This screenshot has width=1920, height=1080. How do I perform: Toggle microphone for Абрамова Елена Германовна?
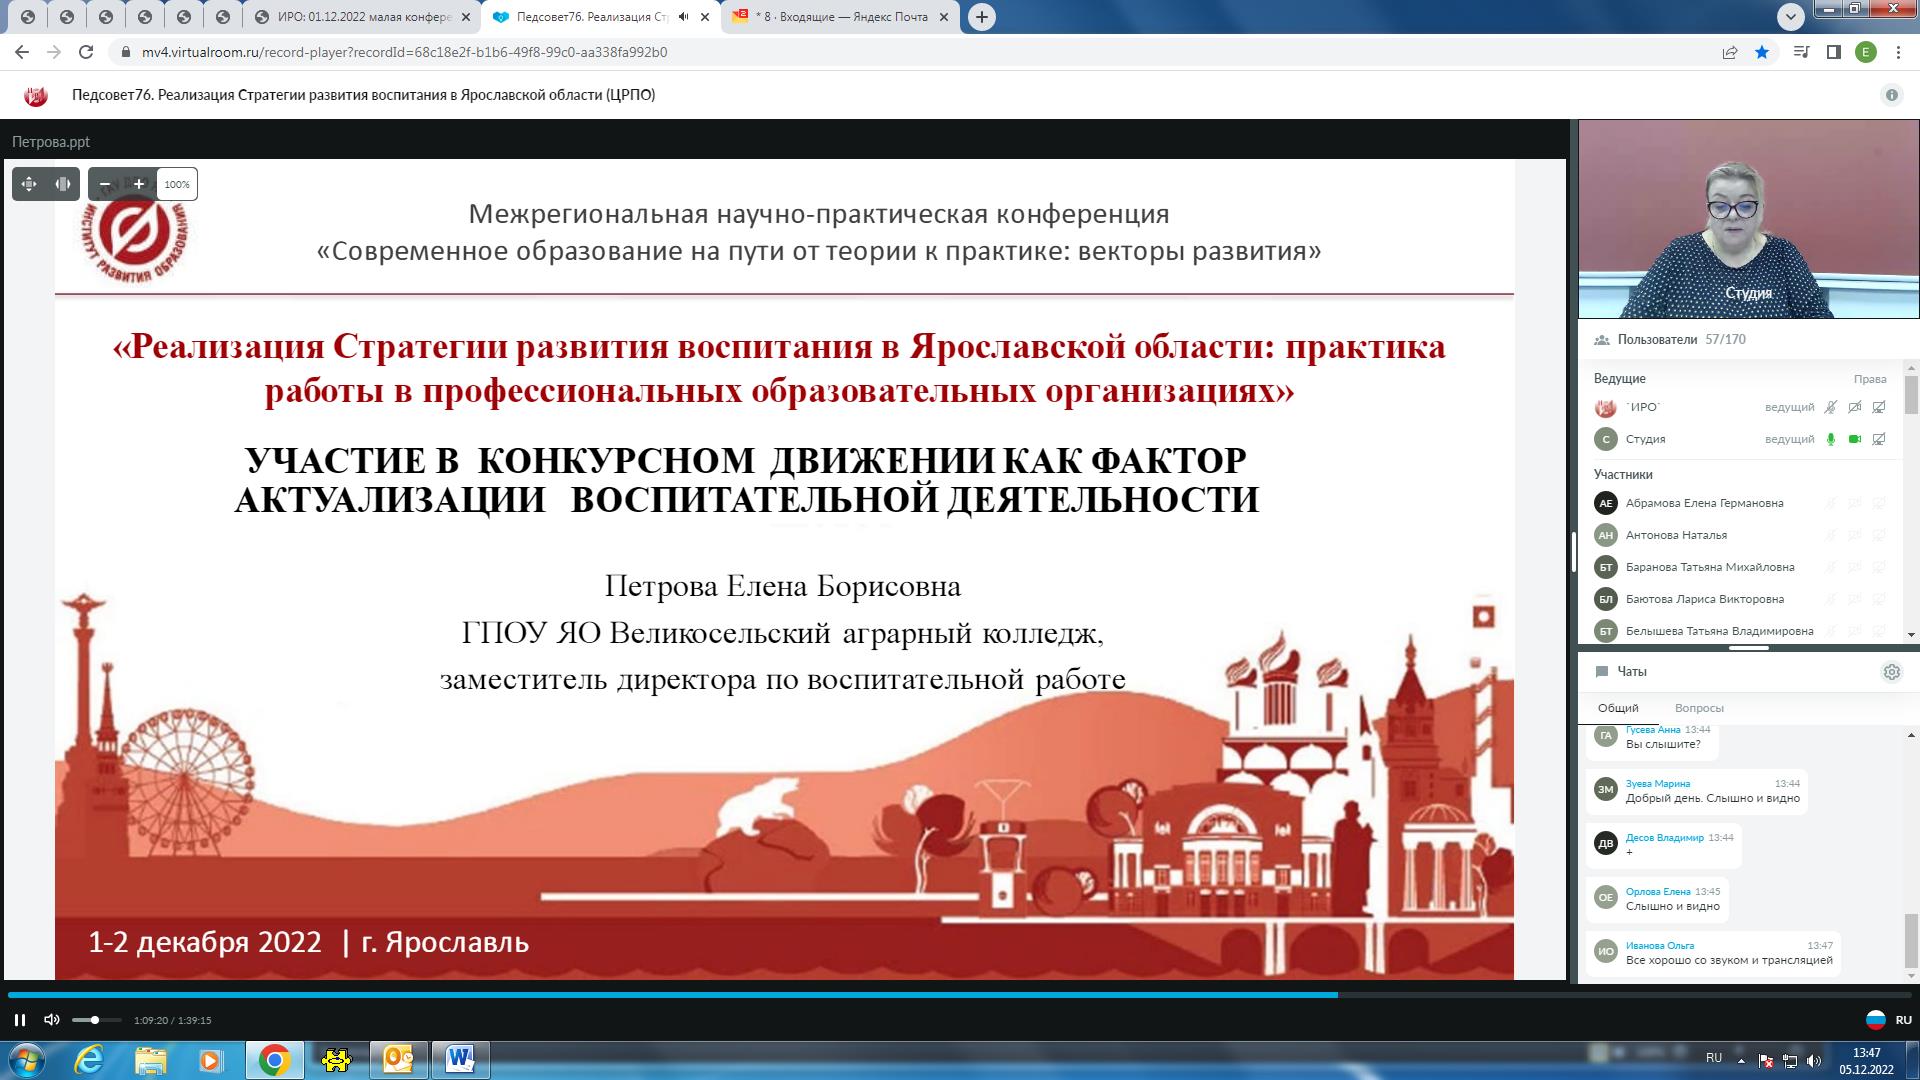pos(1831,503)
